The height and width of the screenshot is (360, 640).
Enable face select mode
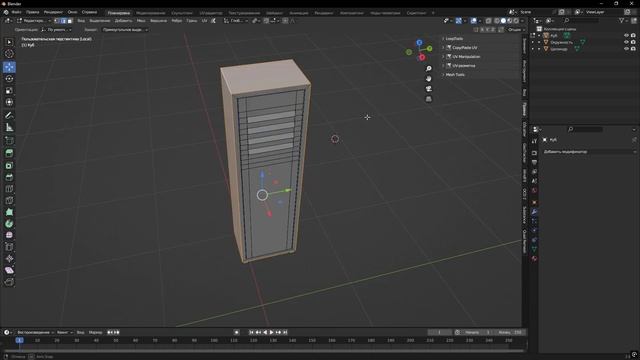pyautogui.click(x=69, y=20)
